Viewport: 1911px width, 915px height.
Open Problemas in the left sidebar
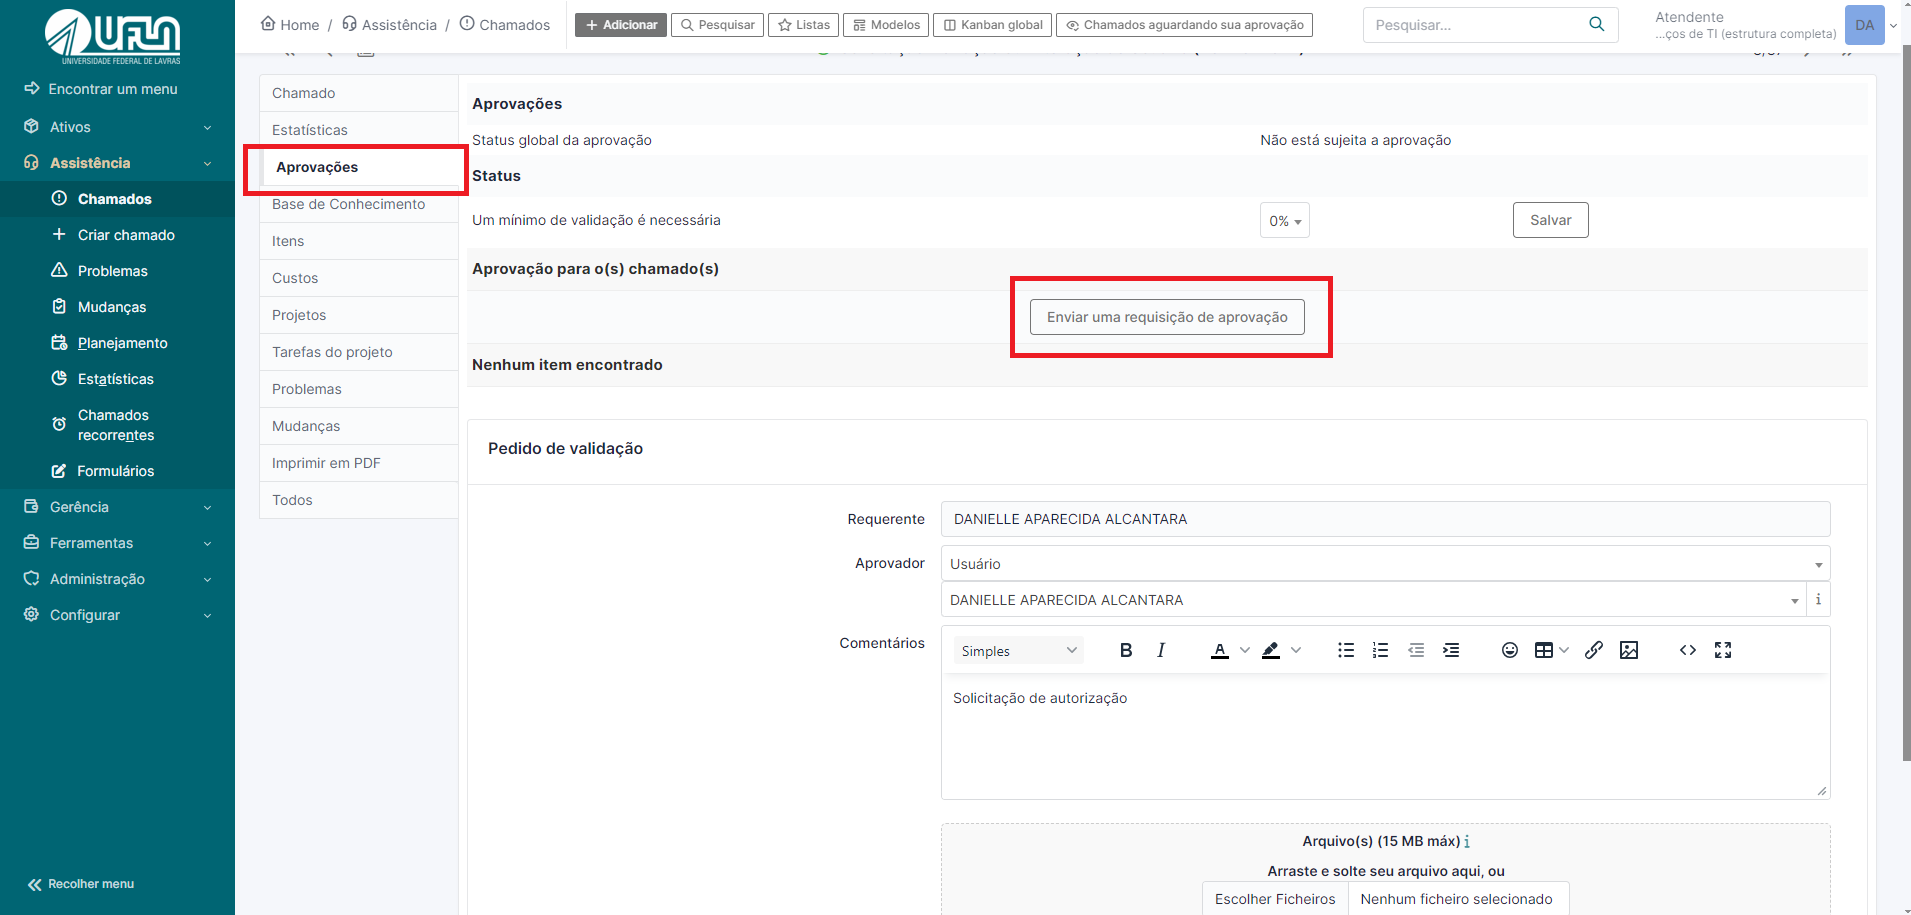pos(117,271)
